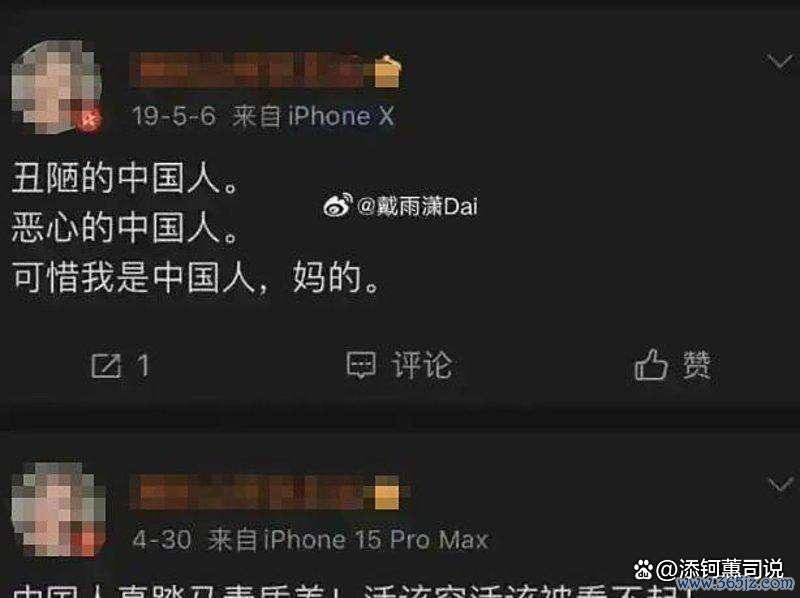Open the second post's pixelated avatar
The image size is (800, 598).
[x=57, y=509]
